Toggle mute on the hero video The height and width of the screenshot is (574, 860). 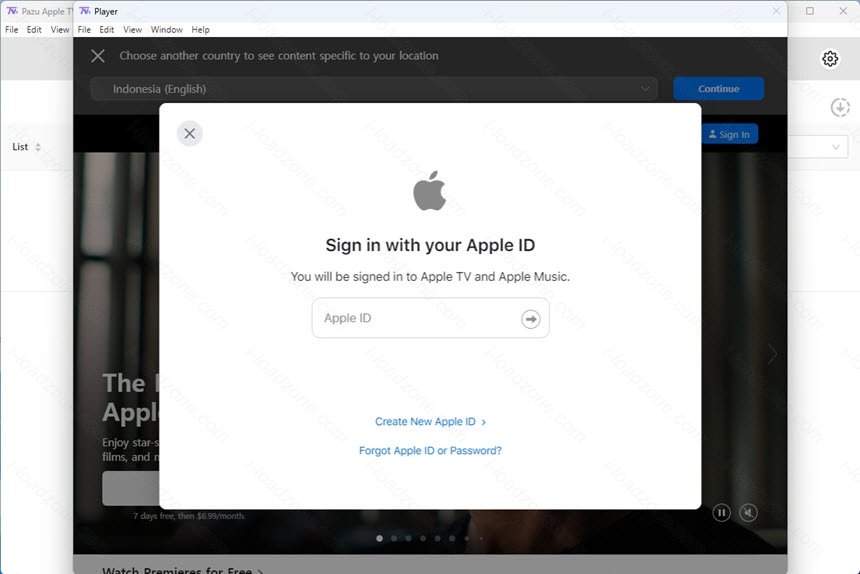pyautogui.click(x=748, y=513)
